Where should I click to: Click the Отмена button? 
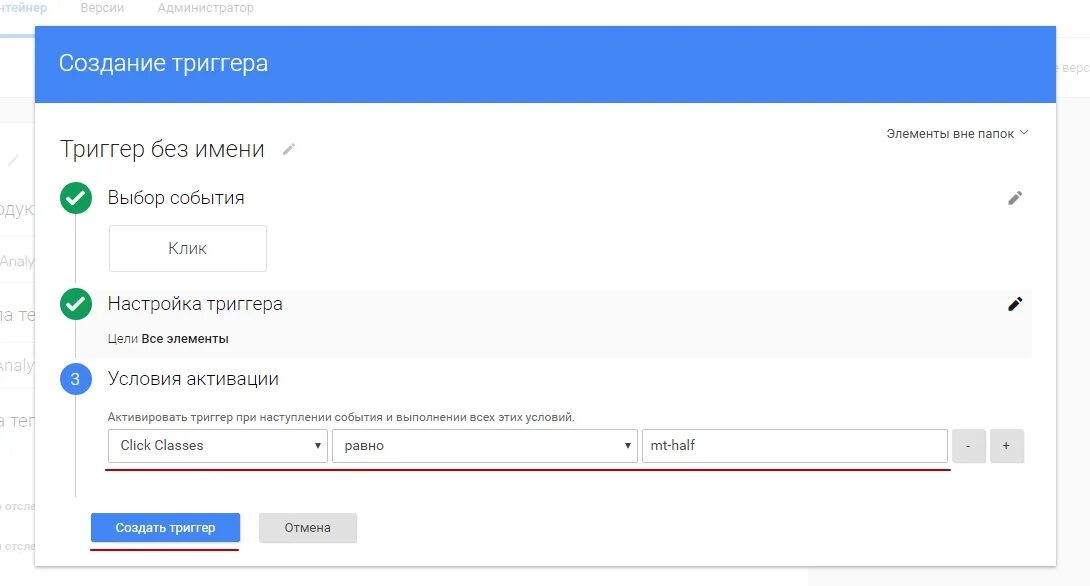click(308, 528)
